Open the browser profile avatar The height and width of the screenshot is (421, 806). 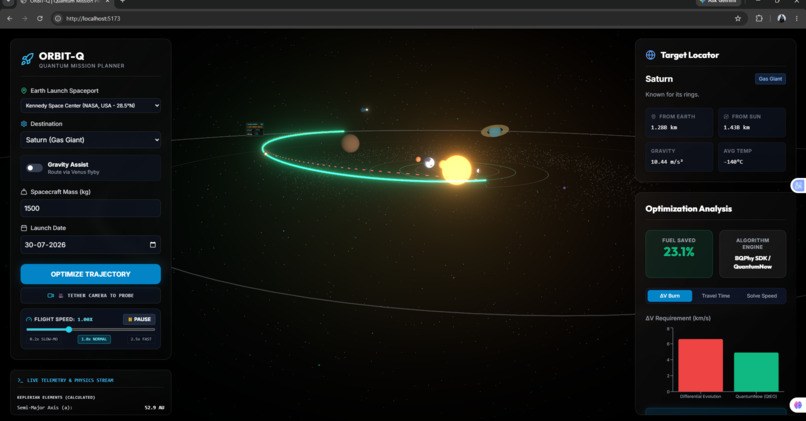click(x=781, y=19)
